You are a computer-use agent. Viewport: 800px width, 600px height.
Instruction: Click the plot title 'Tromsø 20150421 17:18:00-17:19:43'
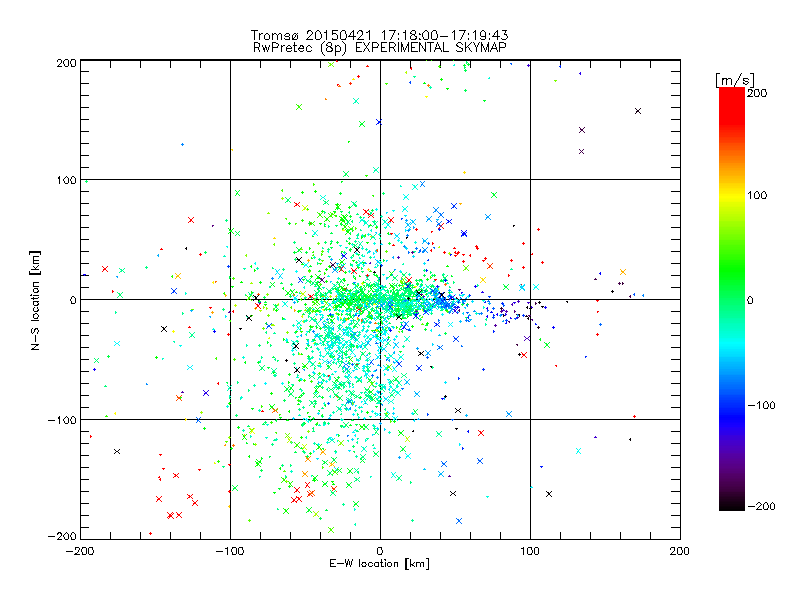point(379,35)
